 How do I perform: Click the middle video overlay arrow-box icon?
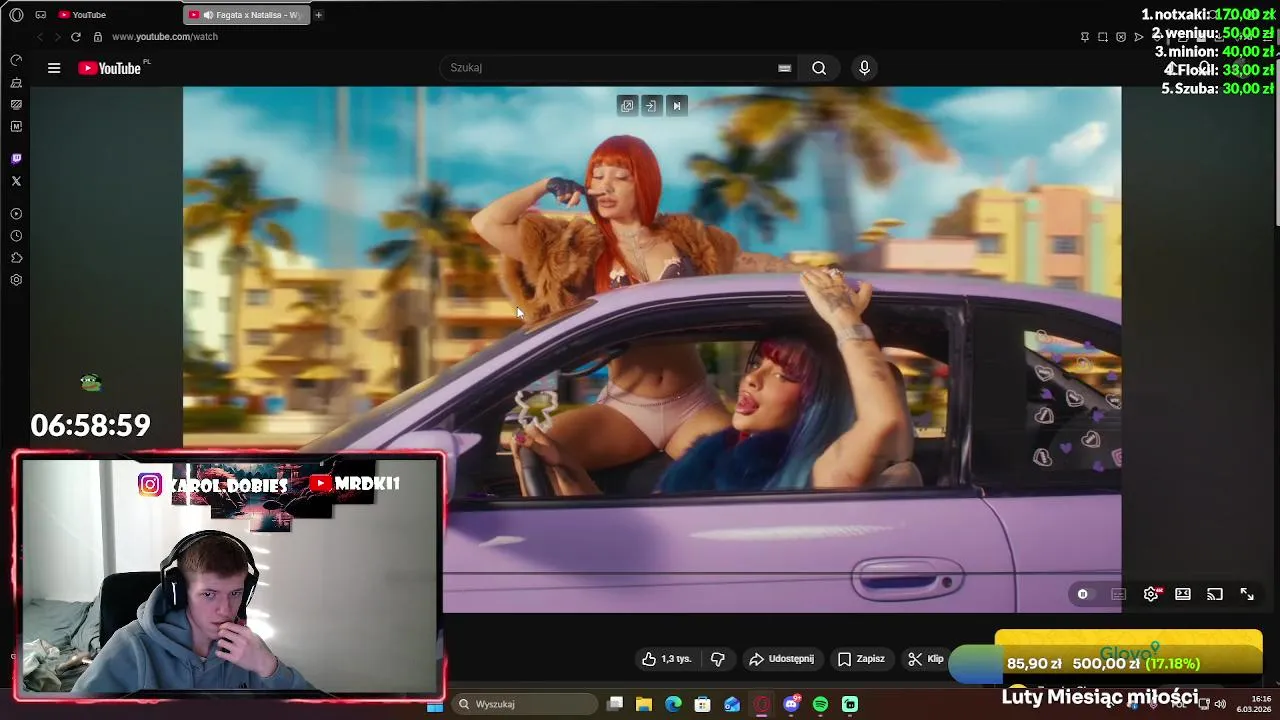651,105
